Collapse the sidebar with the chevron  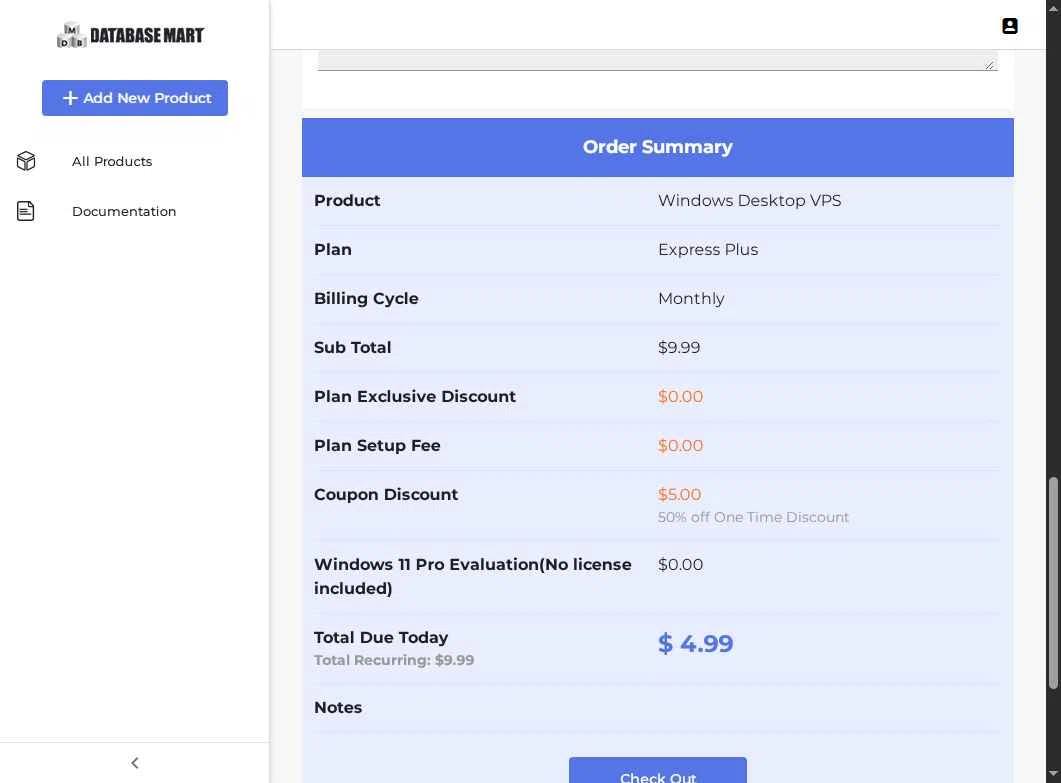coord(135,763)
